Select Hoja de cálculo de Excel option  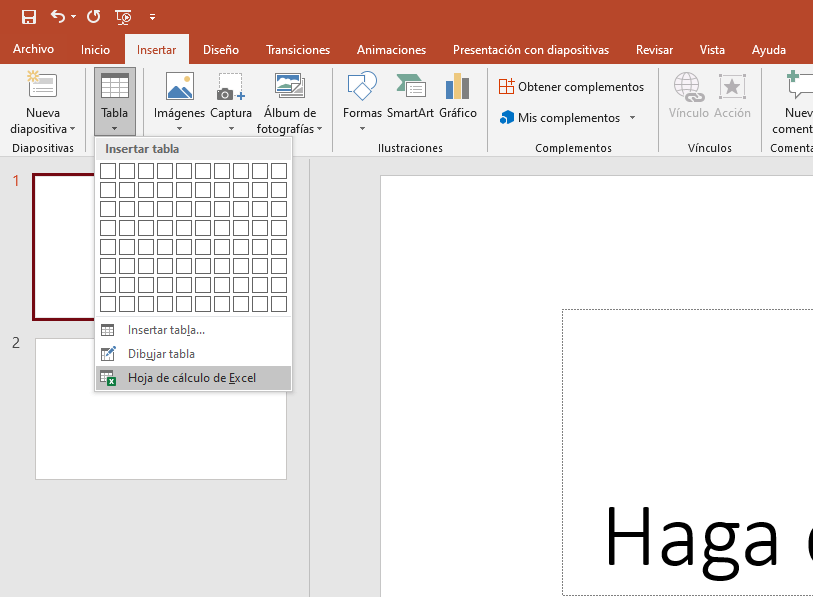pyautogui.click(x=193, y=378)
